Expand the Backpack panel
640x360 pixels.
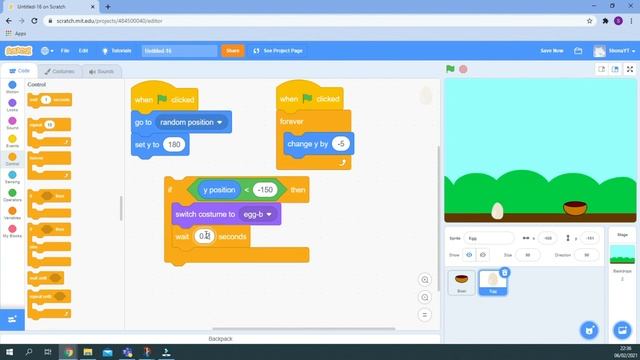(x=220, y=339)
